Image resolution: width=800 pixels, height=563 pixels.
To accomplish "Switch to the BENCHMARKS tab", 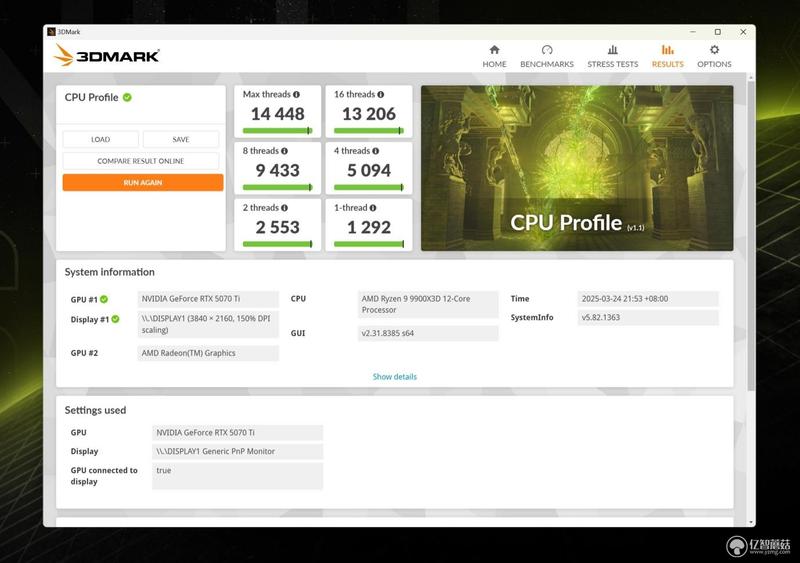I will pyautogui.click(x=547, y=56).
